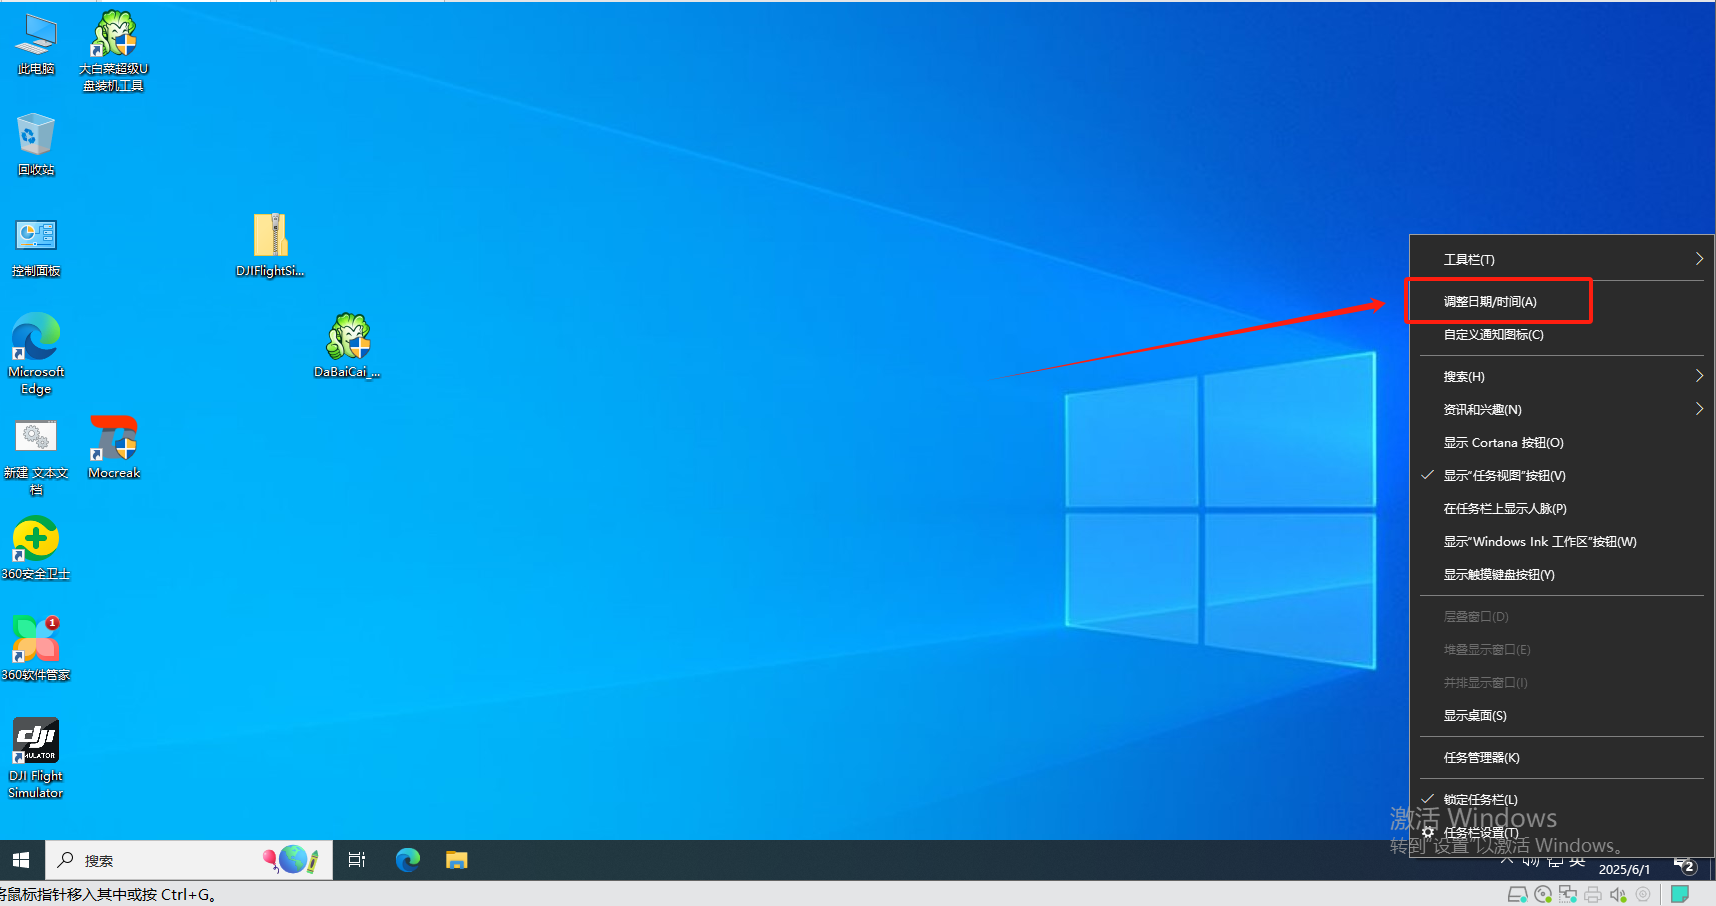Open the Windows Start button
1716x906 pixels.
tap(21, 860)
